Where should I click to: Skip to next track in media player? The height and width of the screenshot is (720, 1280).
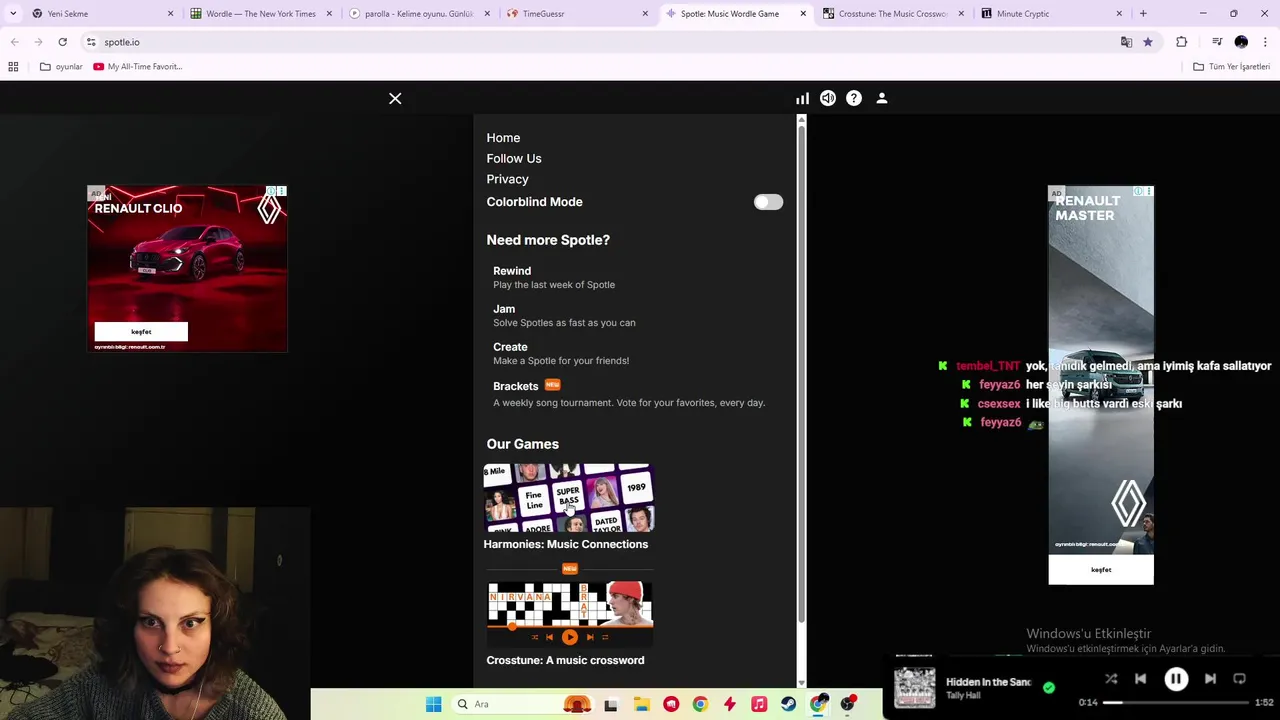tap(1210, 678)
